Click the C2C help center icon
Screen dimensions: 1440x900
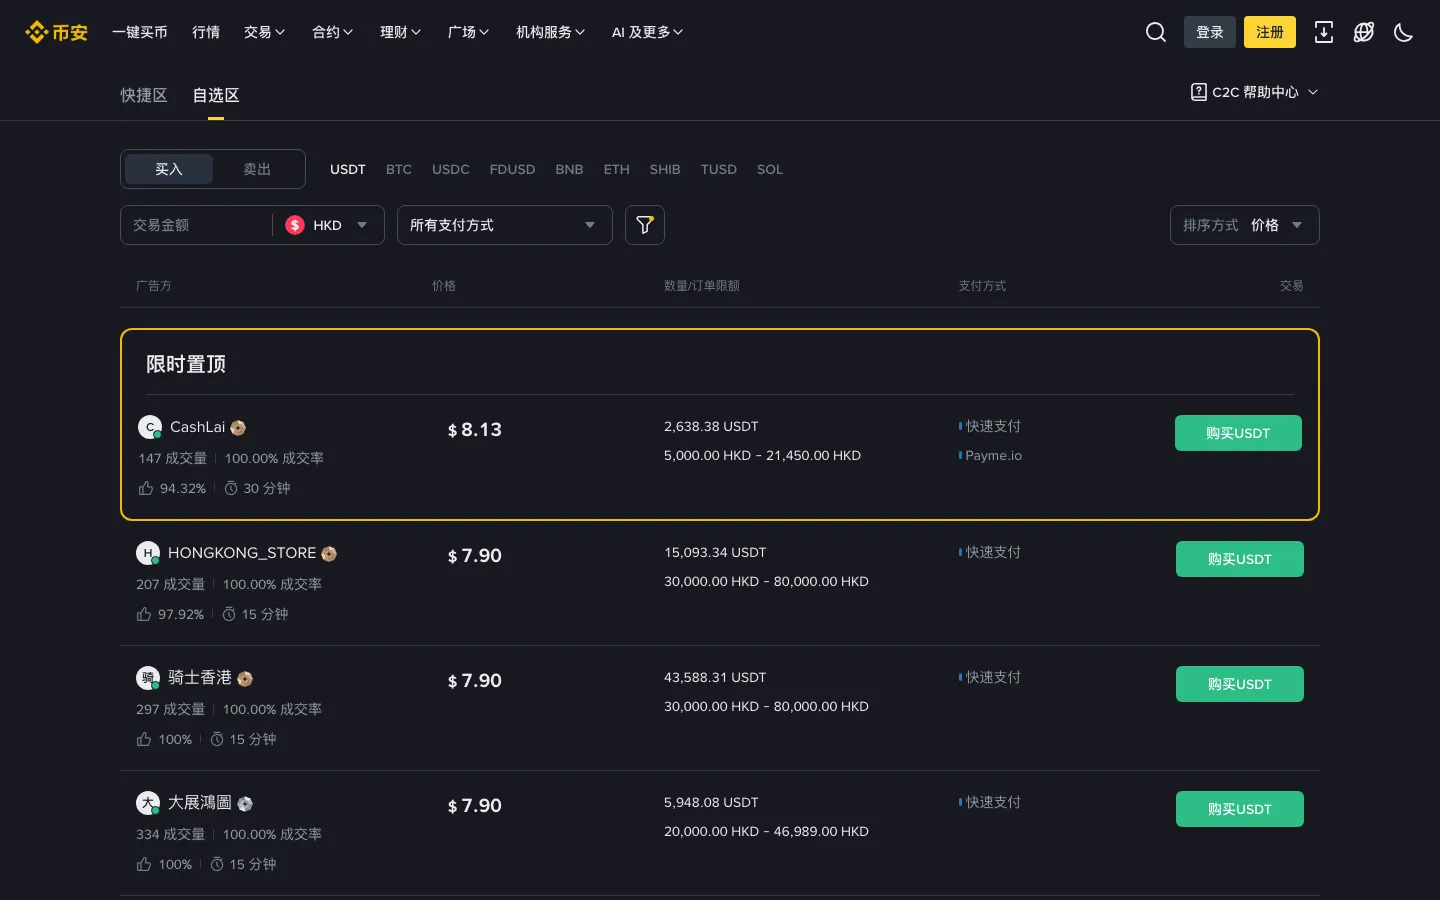point(1199,92)
